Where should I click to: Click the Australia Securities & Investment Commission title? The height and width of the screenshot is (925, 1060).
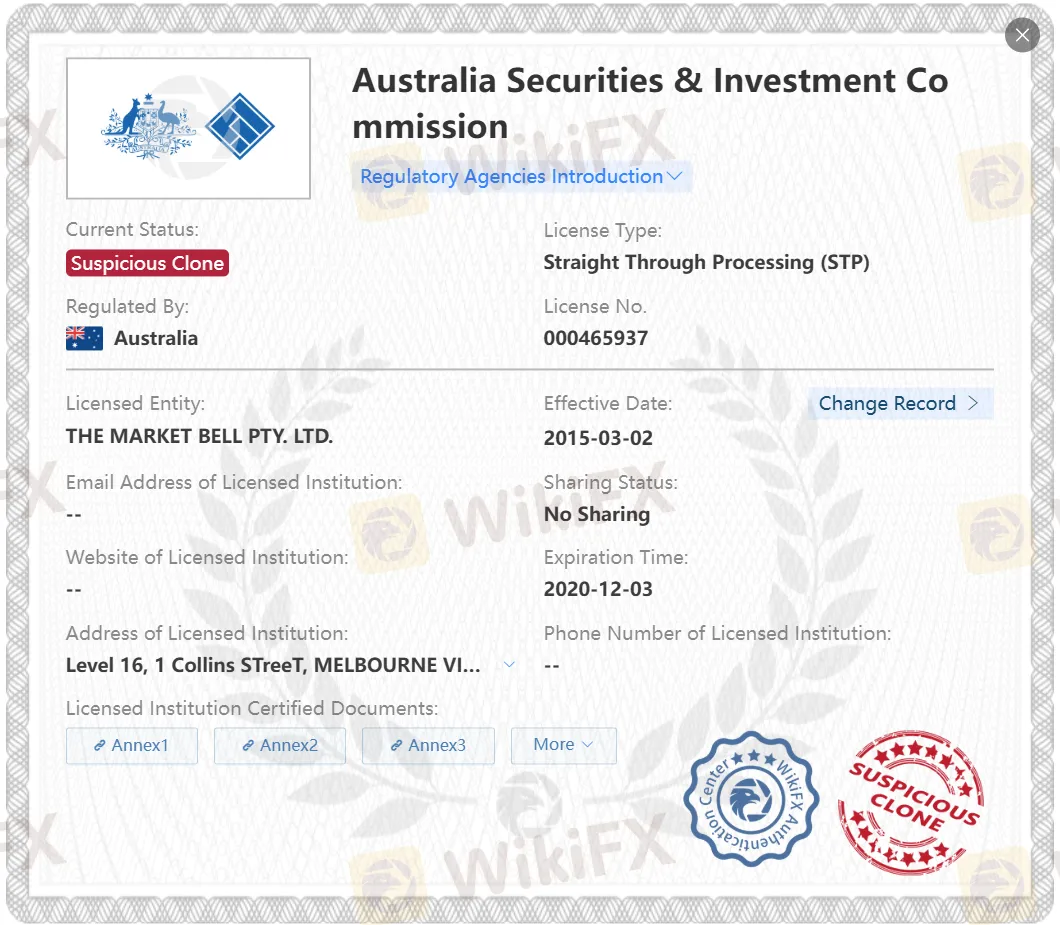click(x=650, y=103)
